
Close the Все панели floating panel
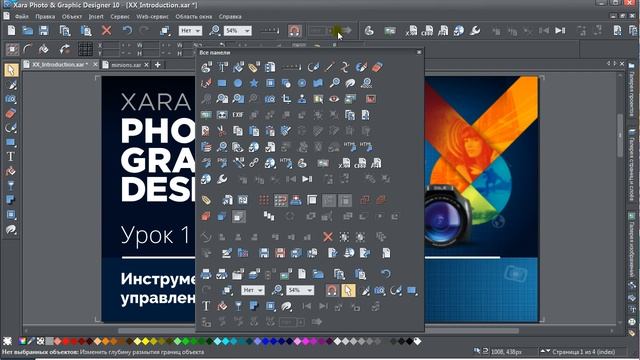[419, 52]
